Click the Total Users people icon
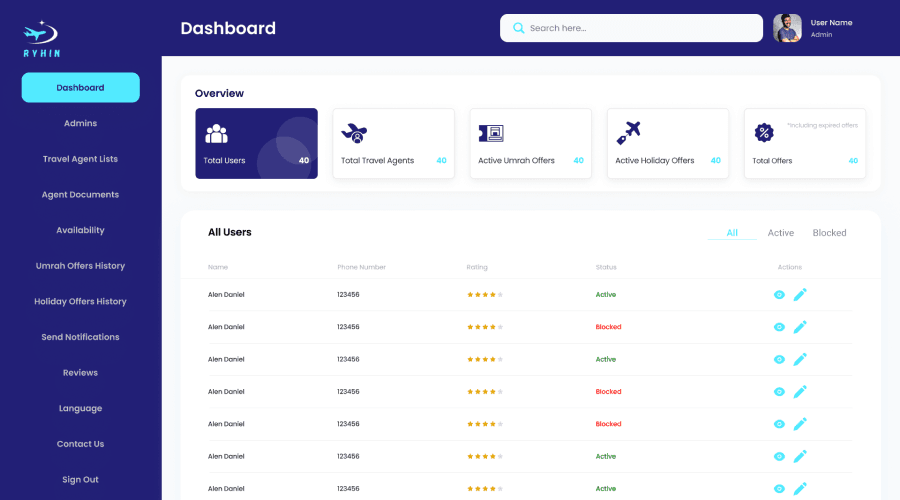900x500 pixels. click(x=216, y=133)
